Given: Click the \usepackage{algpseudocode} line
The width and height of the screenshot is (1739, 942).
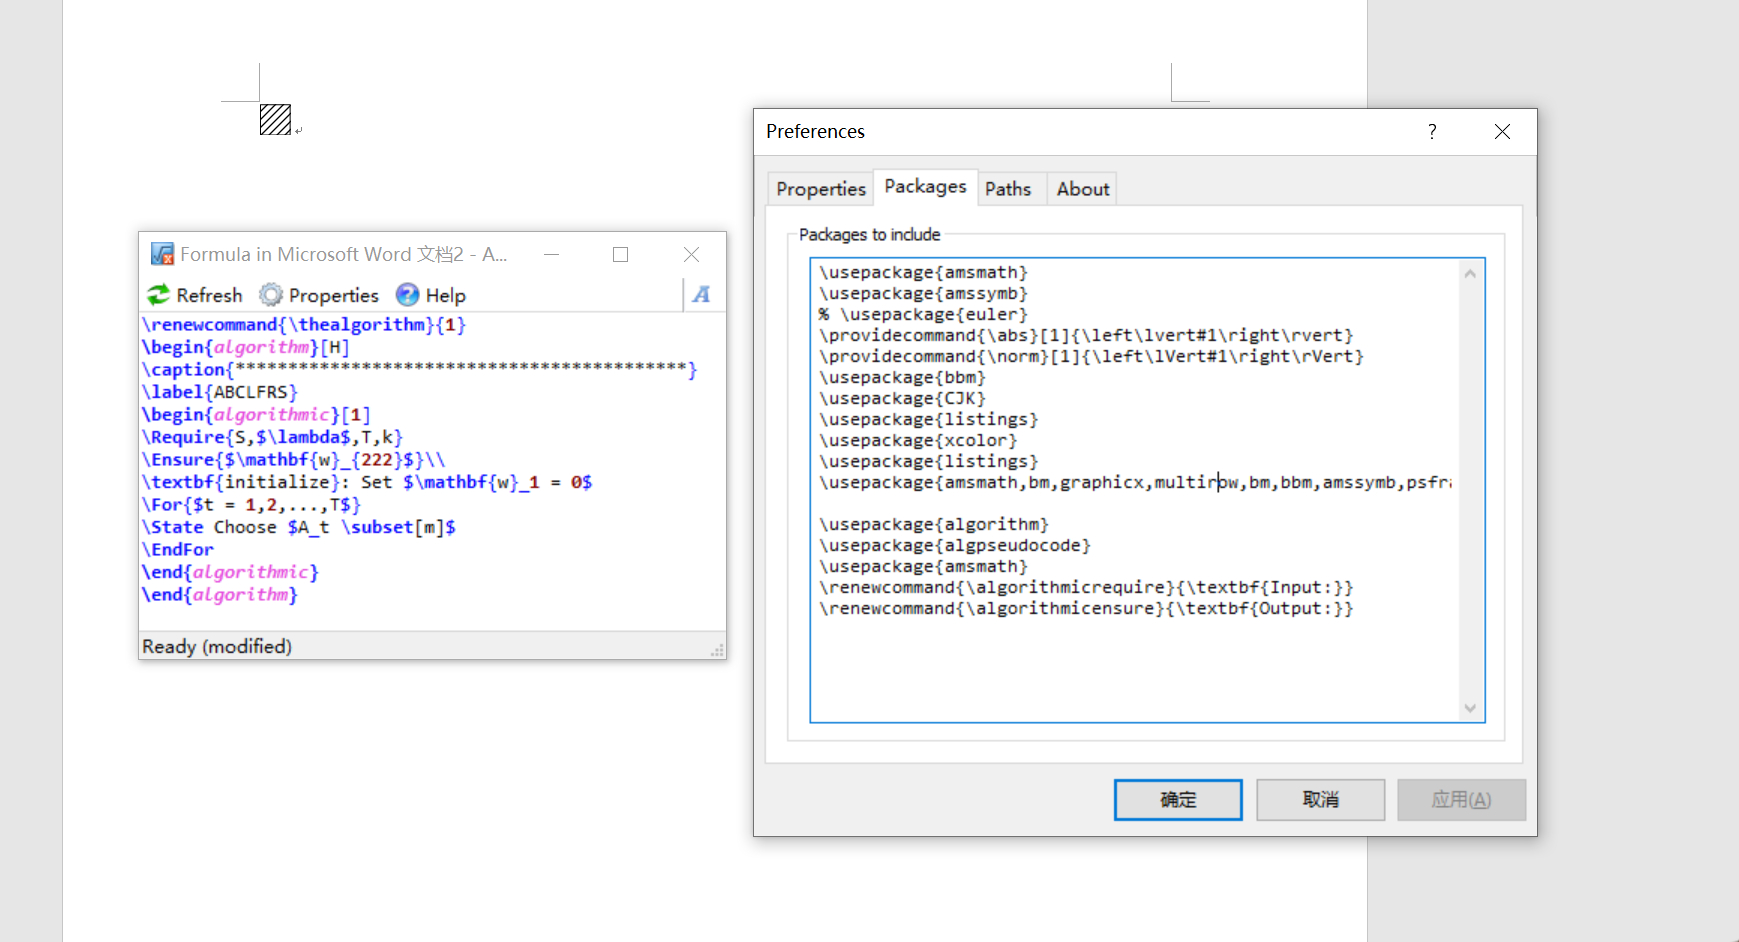Looking at the screenshot, I should (955, 545).
